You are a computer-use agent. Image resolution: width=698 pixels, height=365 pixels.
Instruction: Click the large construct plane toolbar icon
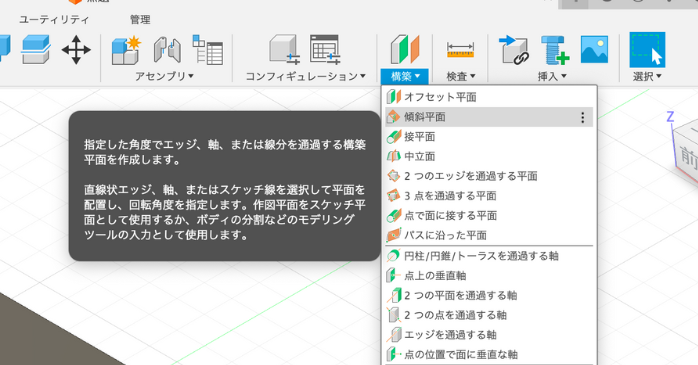[x=405, y=49]
